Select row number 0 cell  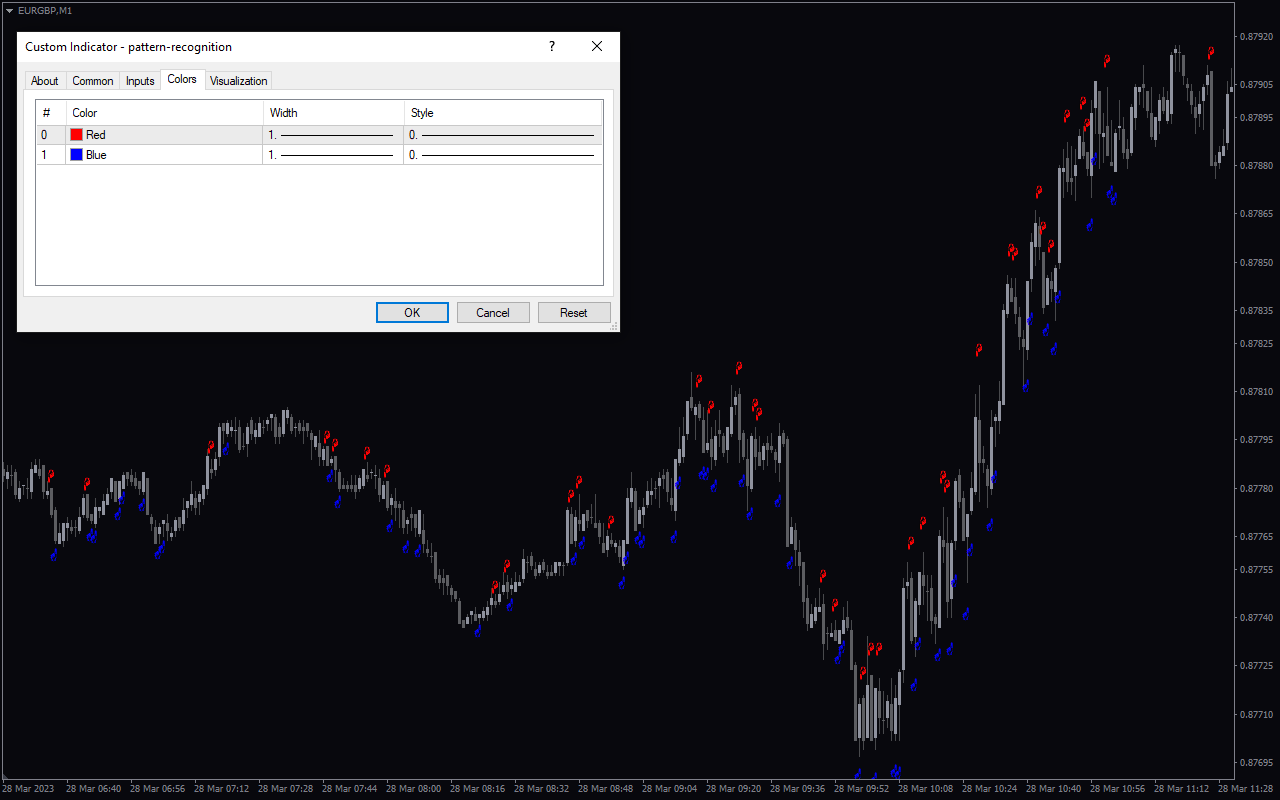click(x=51, y=135)
